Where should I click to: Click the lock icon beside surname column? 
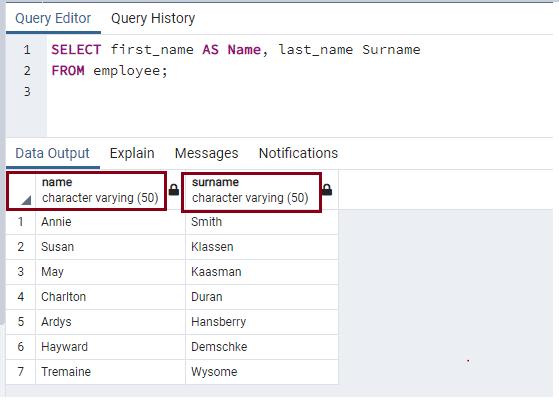(x=327, y=190)
